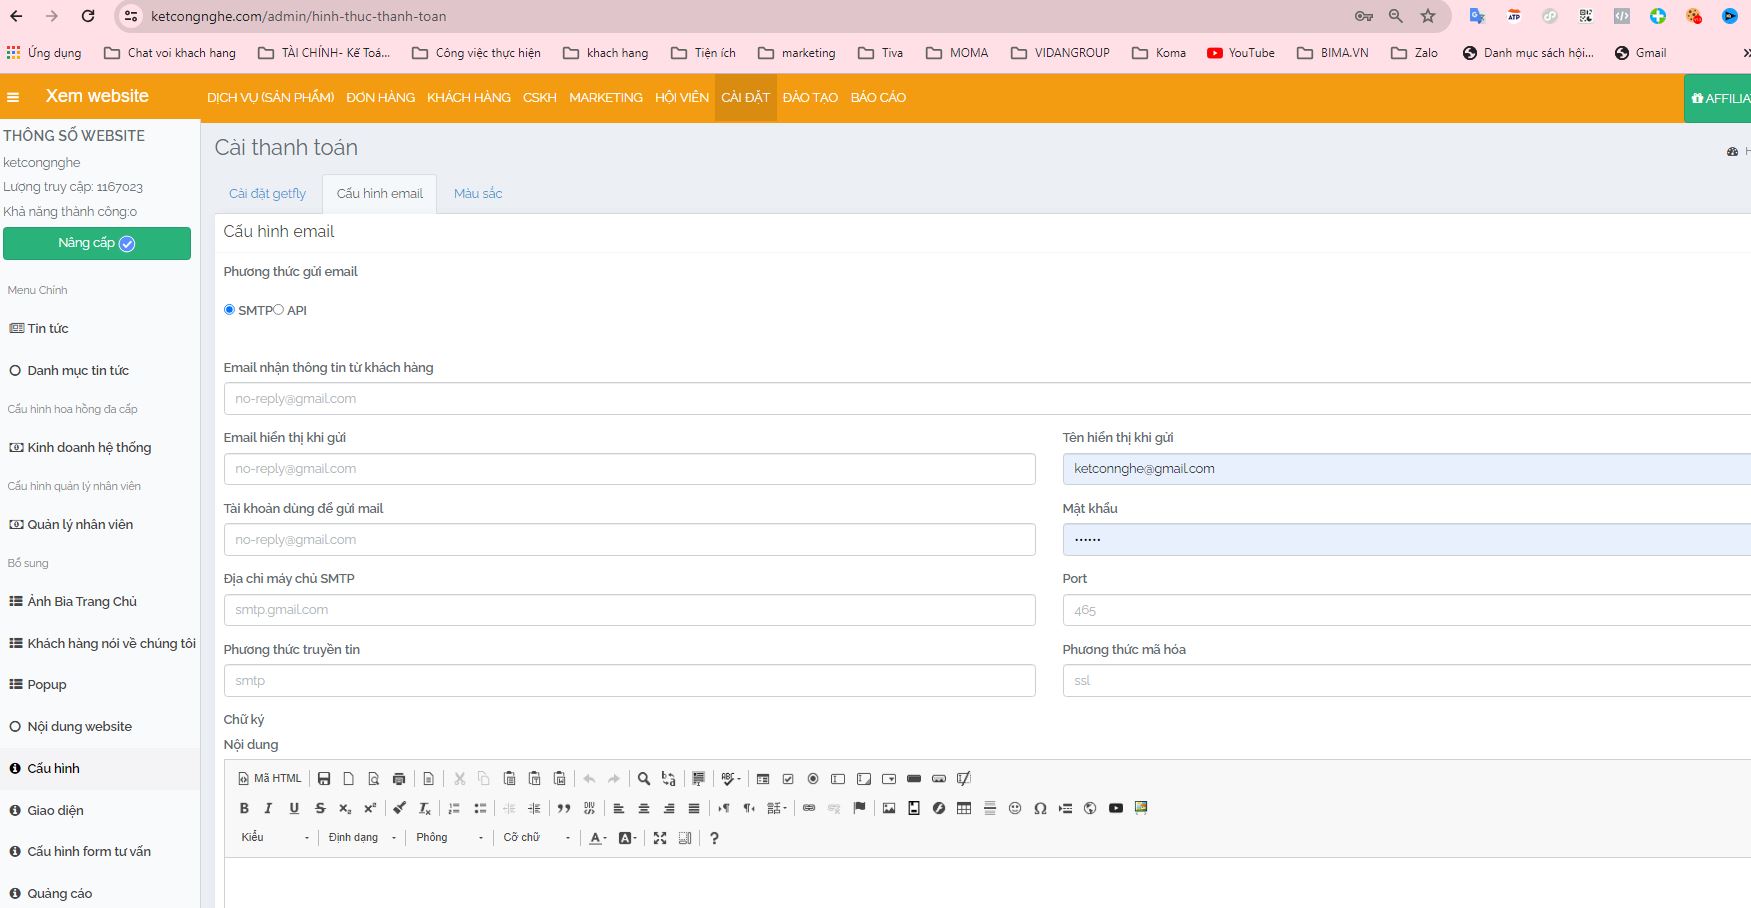Open the Xem website link
Screen dimensions: 1751x908
click(97, 96)
